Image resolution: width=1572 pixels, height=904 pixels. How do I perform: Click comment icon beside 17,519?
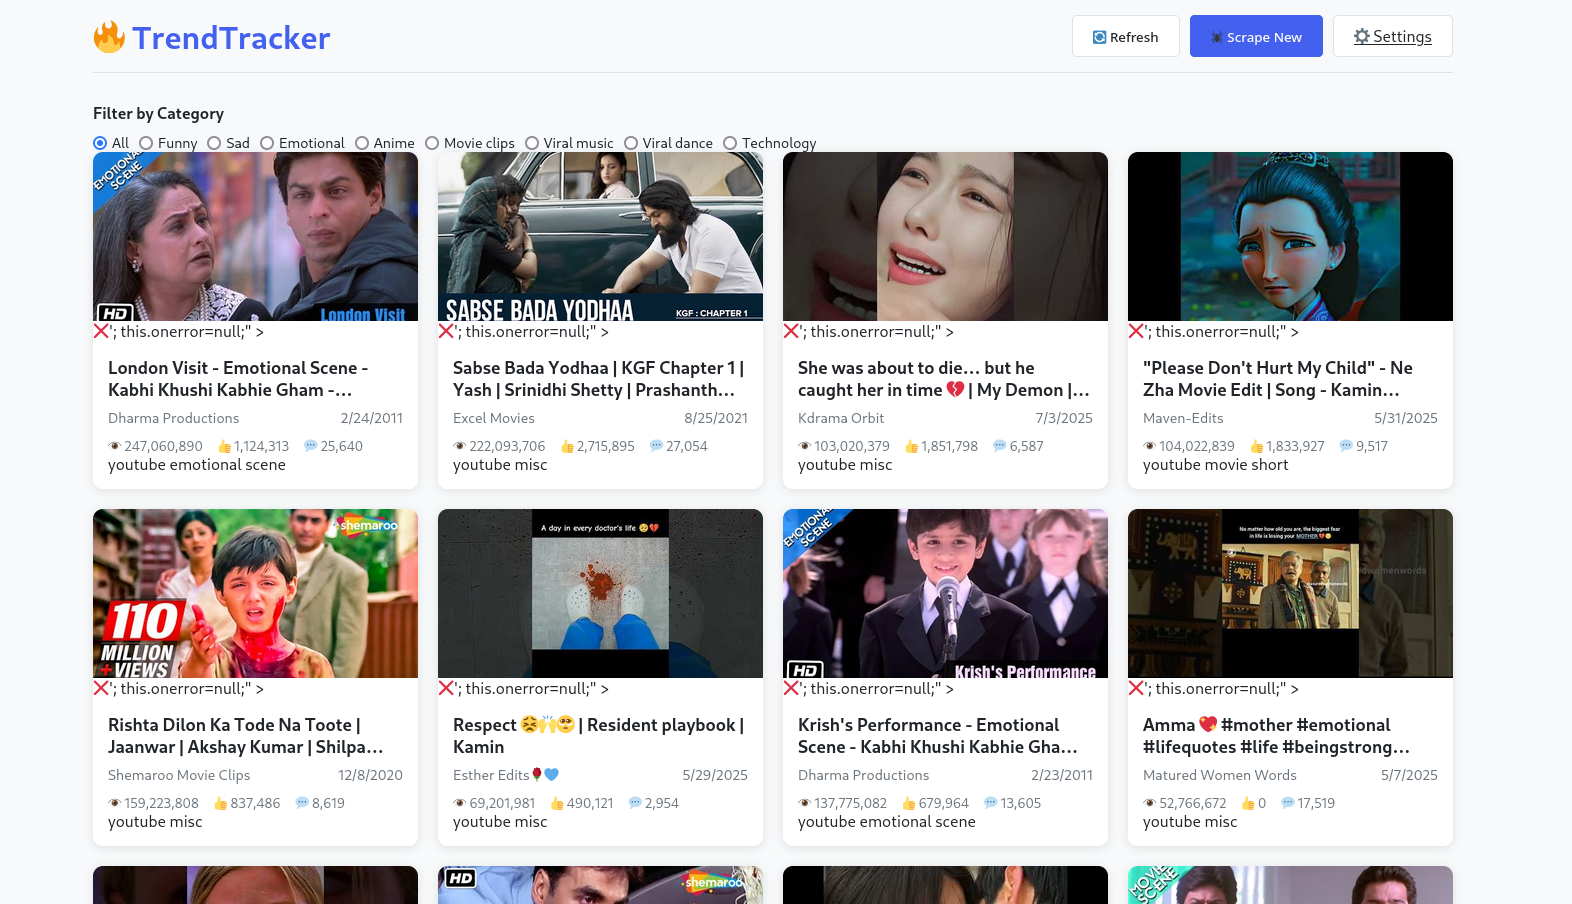(1288, 803)
